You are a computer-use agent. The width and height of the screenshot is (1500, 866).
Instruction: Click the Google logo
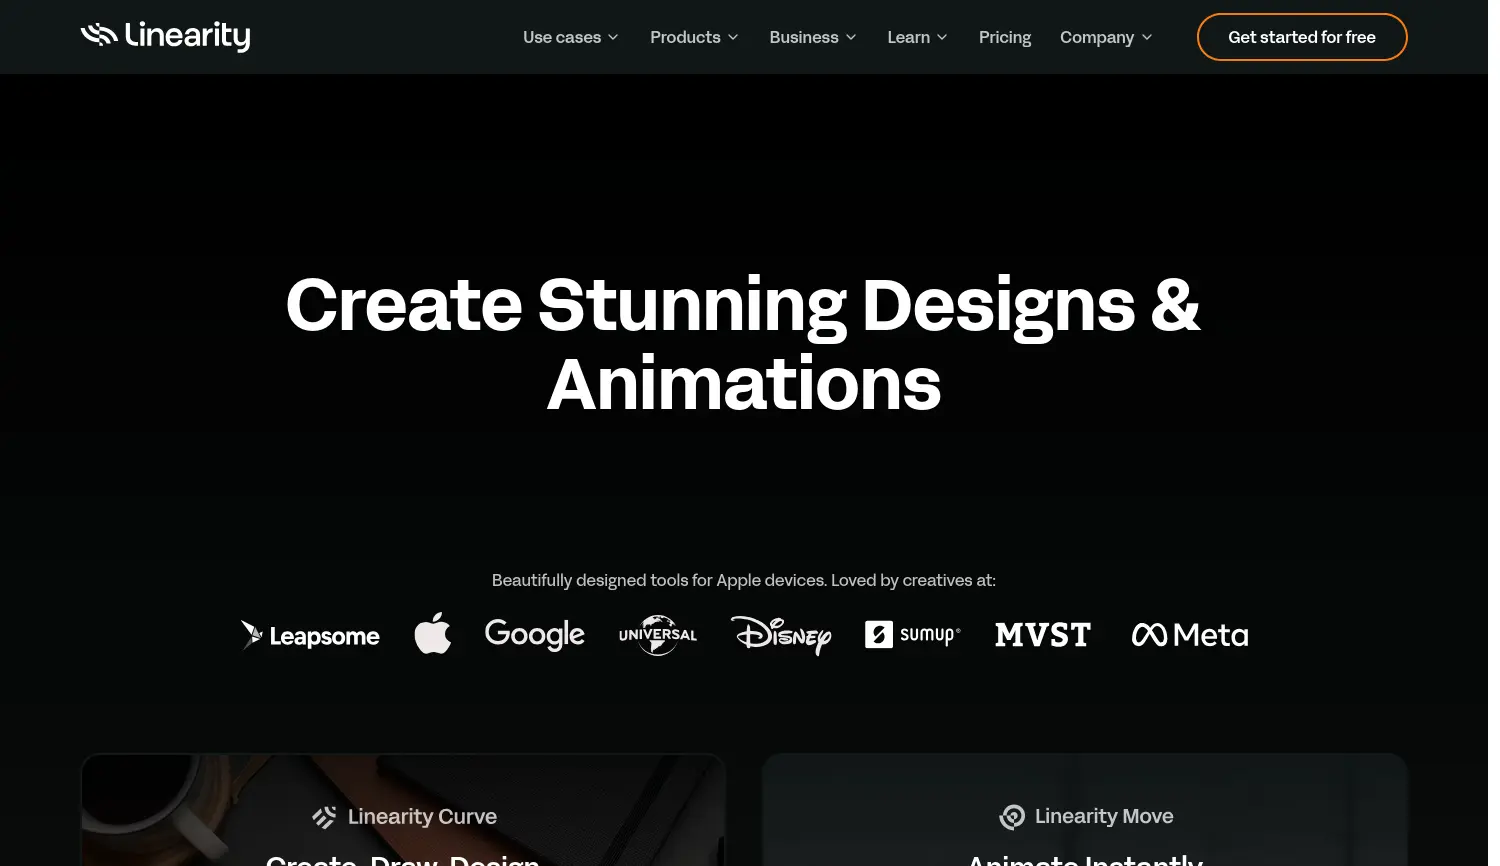534,634
